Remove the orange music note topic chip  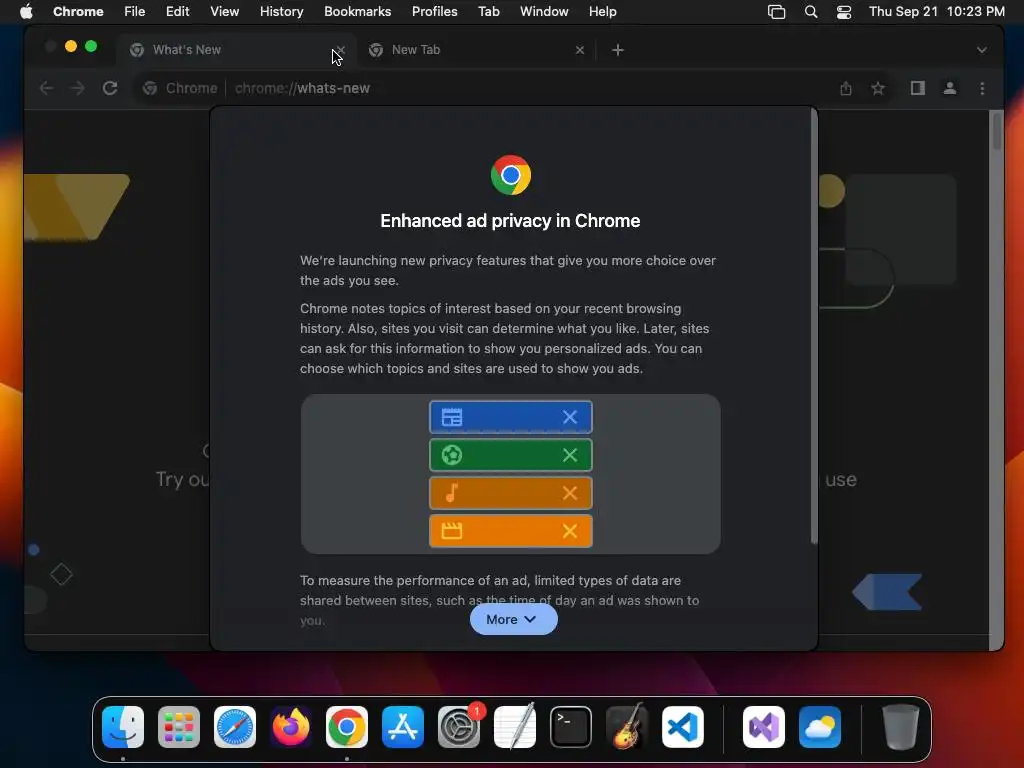point(570,493)
